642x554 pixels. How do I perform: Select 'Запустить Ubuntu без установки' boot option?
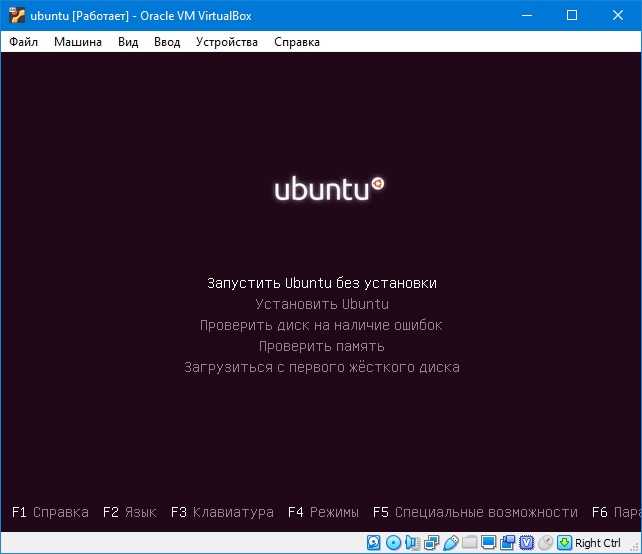322,283
